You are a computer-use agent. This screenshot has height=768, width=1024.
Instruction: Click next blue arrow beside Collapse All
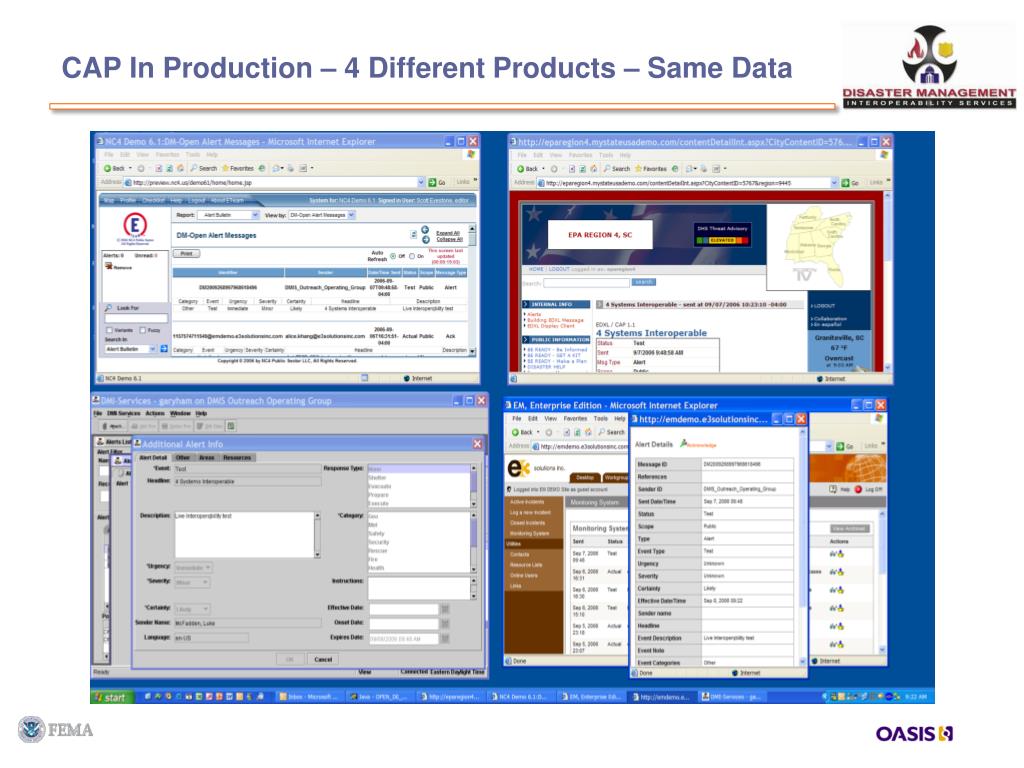tap(425, 240)
